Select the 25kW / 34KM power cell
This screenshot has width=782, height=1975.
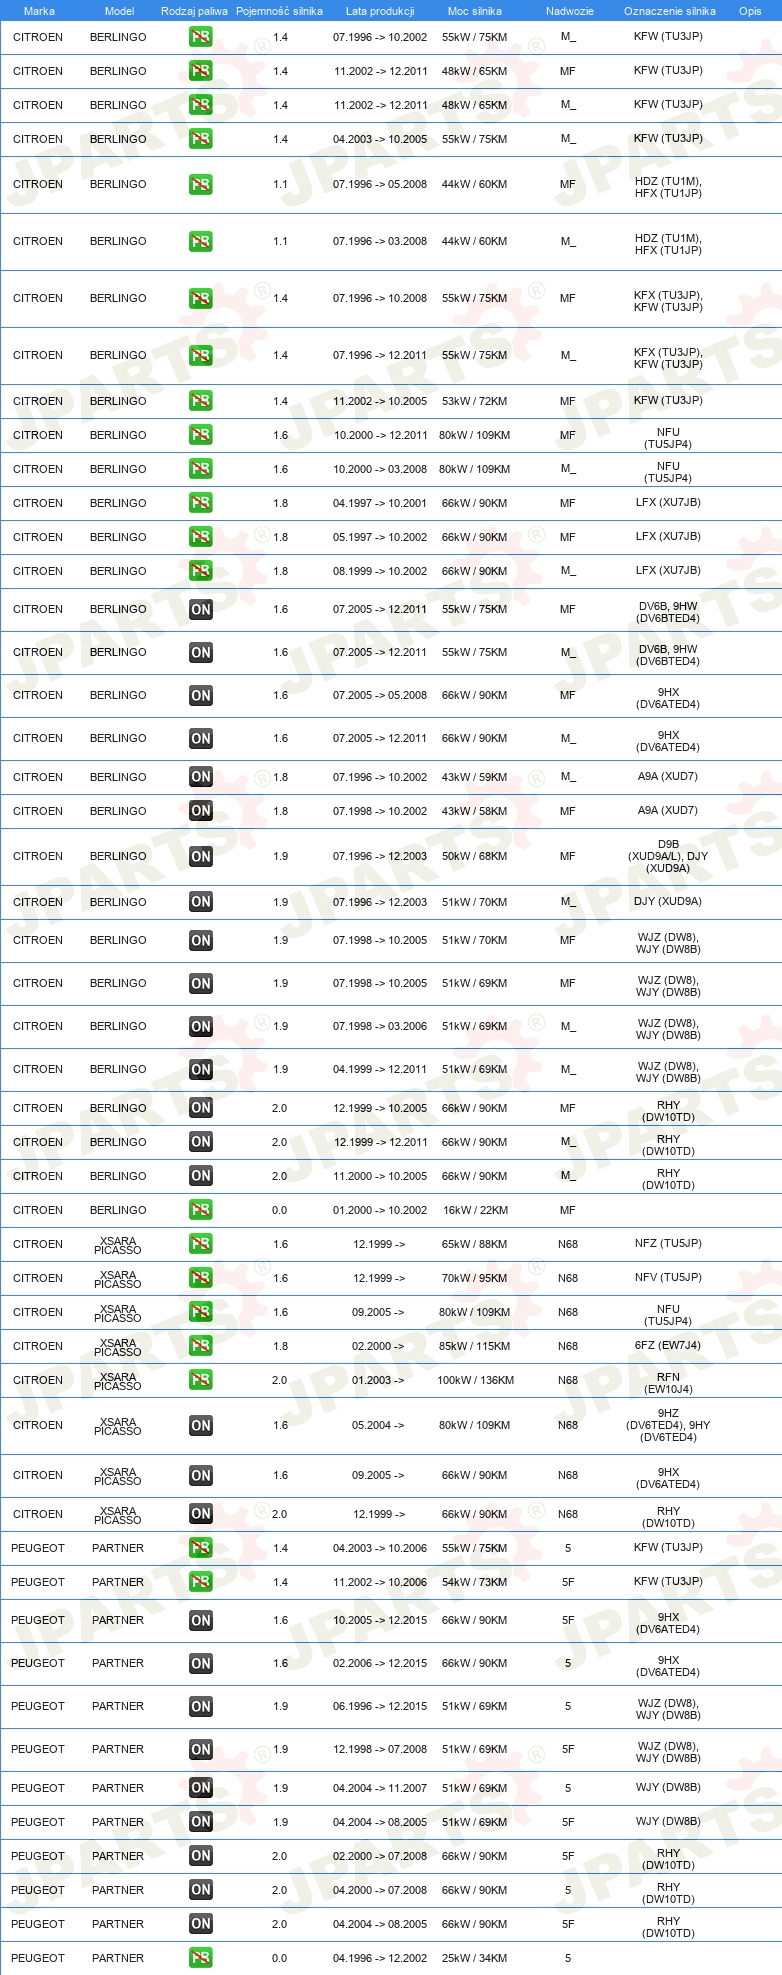click(x=475, y=1958)
